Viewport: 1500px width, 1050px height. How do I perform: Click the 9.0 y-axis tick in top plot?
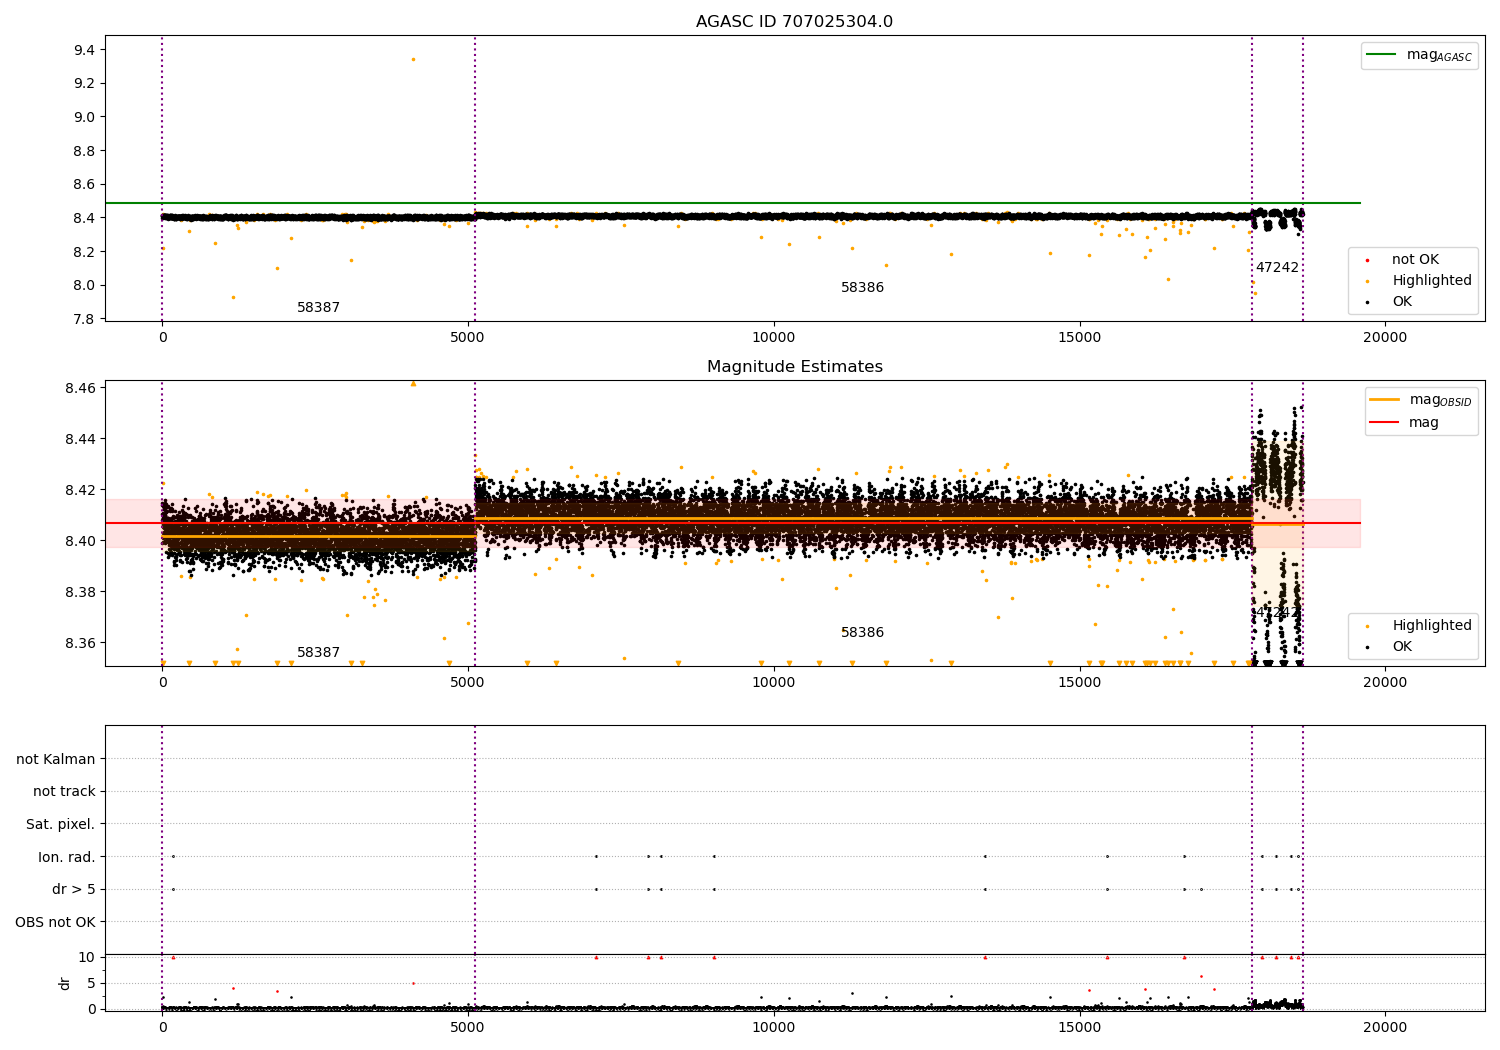coord(85,117)
